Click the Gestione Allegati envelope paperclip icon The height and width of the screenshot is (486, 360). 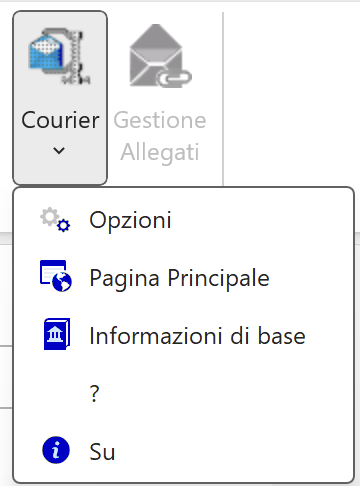pyautogui.click(x=160, y=56)
